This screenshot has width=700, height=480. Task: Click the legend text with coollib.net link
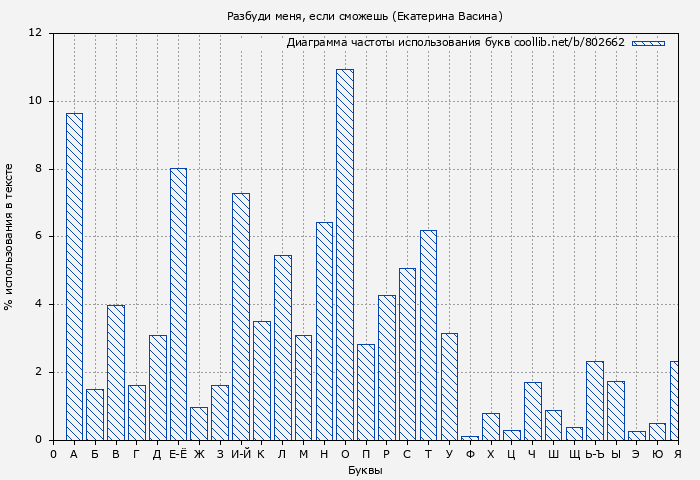455,43
